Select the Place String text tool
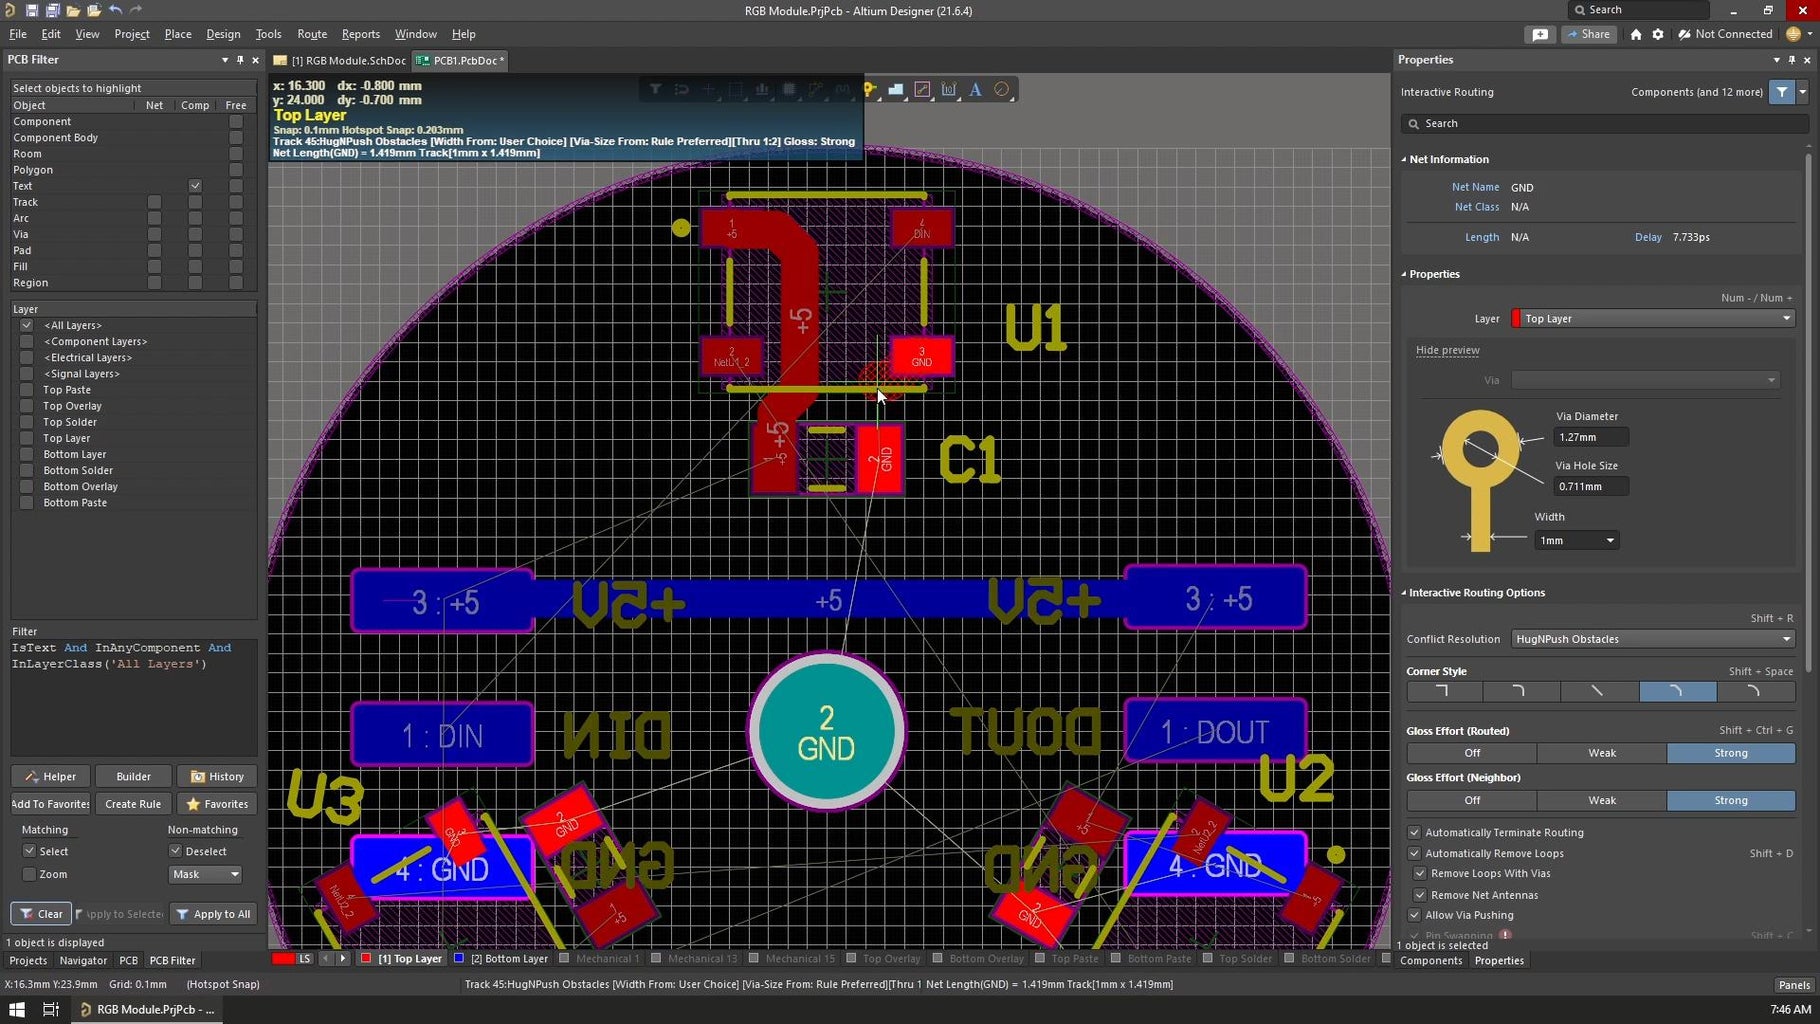 (976, 90)
